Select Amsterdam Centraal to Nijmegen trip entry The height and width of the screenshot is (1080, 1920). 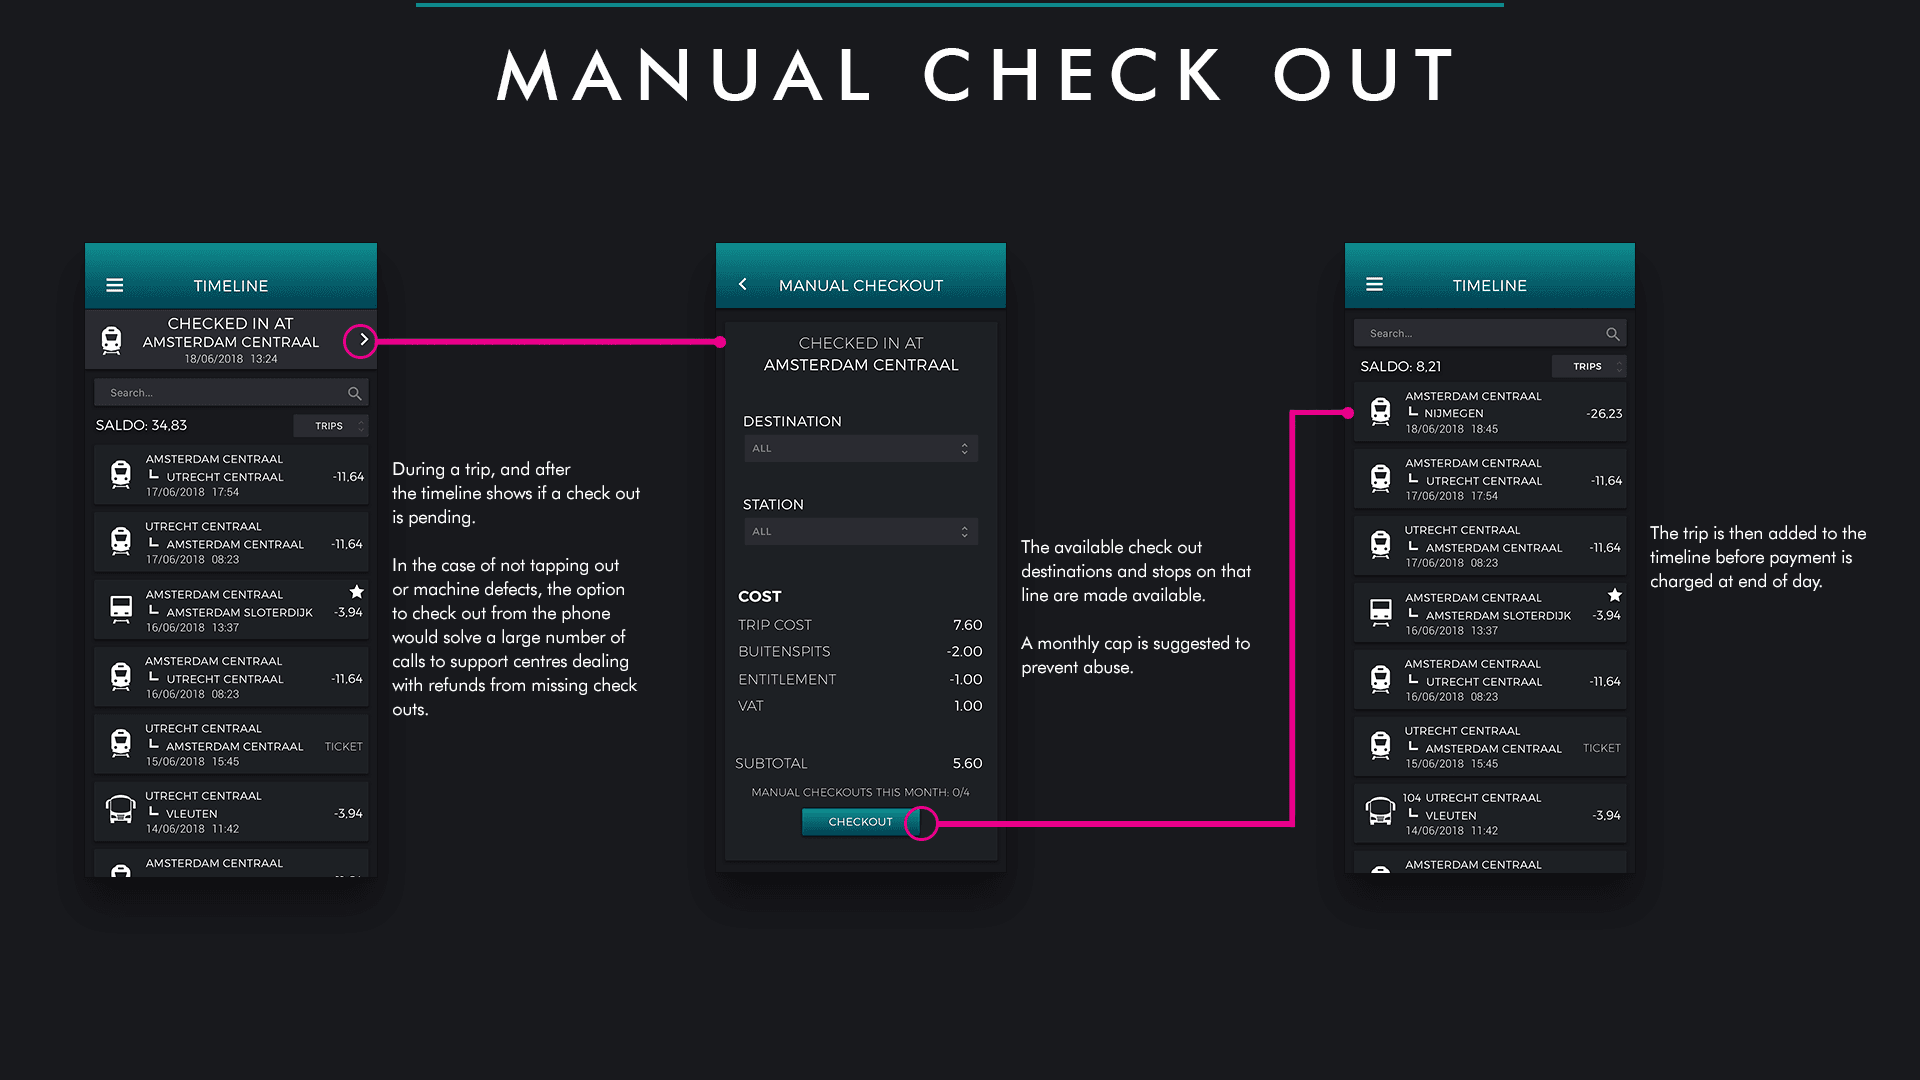(1490, 412)
